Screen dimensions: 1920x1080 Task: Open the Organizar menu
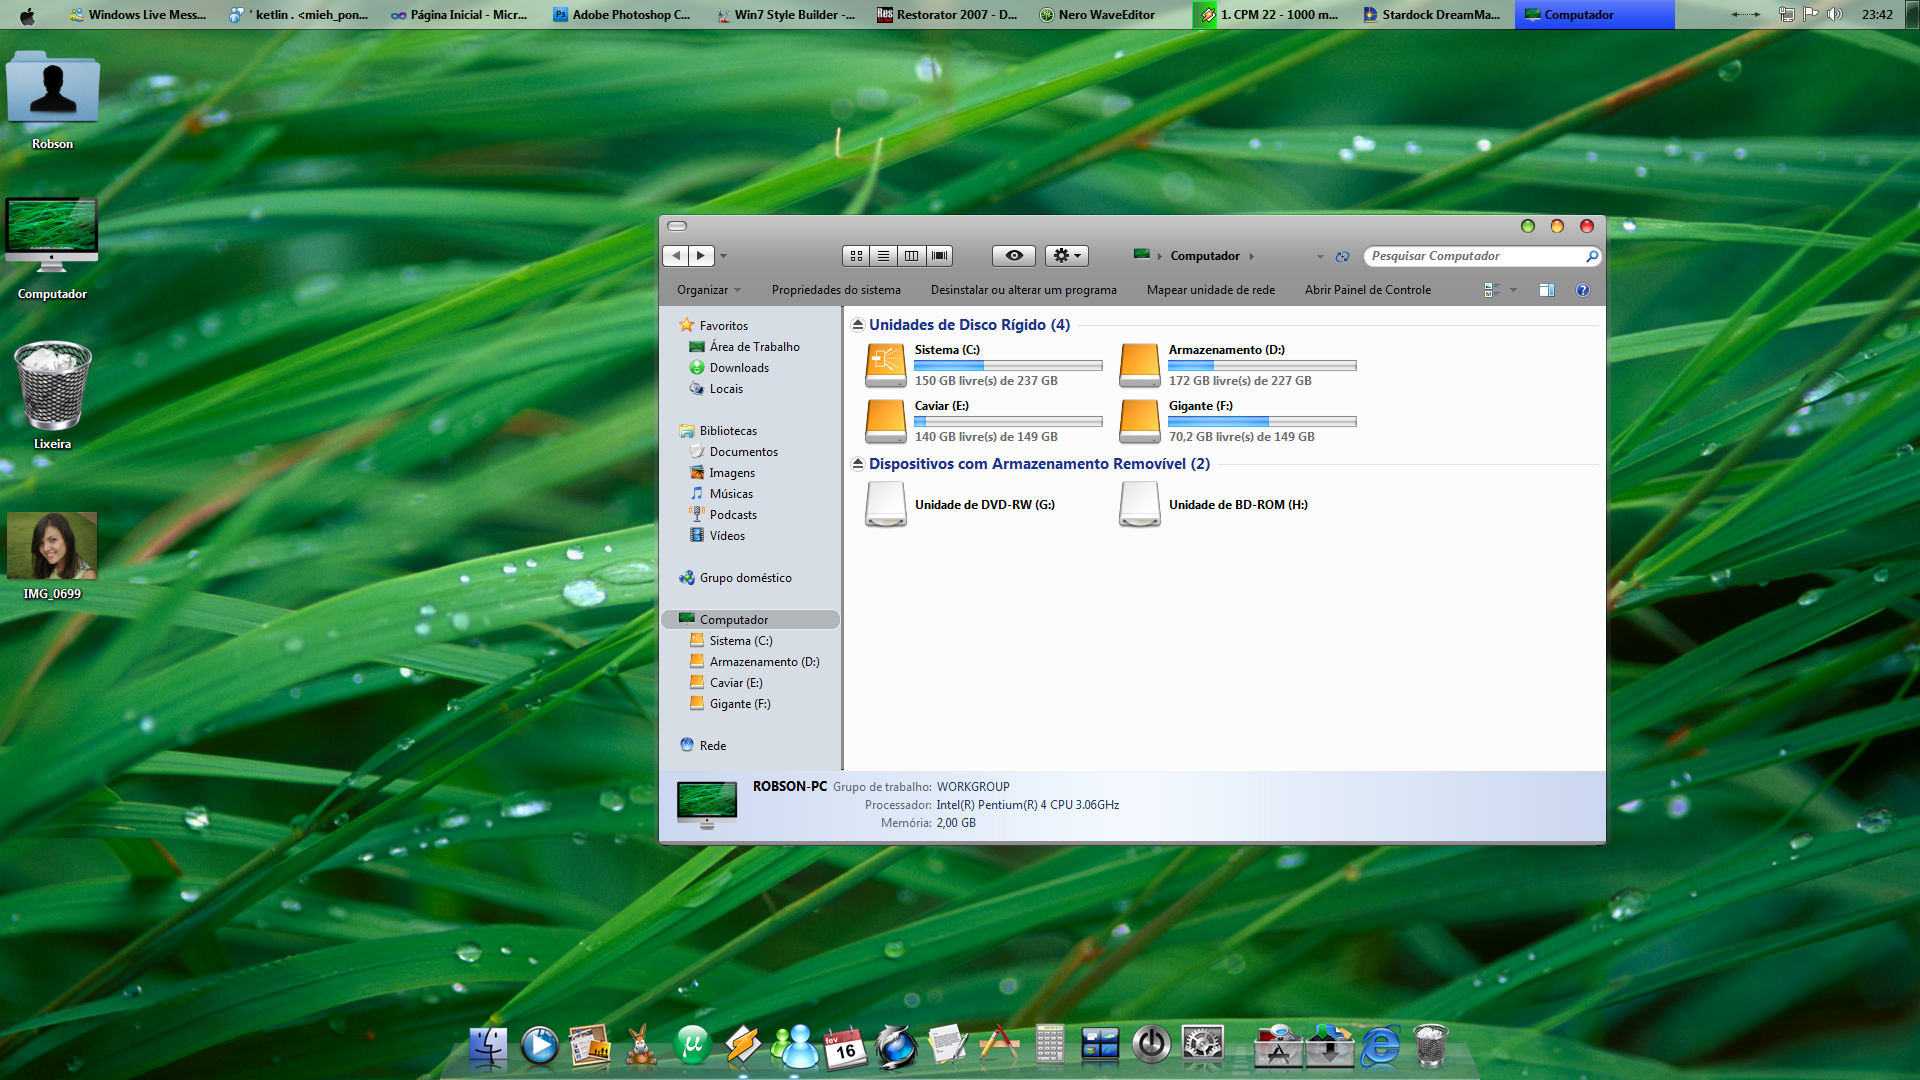[708, 290]
